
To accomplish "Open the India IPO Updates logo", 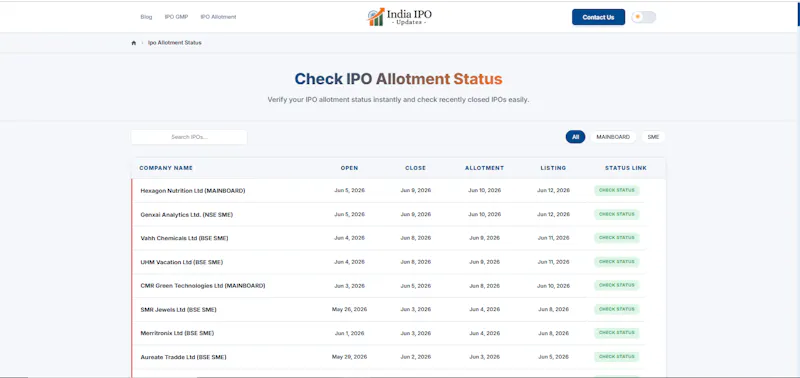I will click(x=399, y=17).
